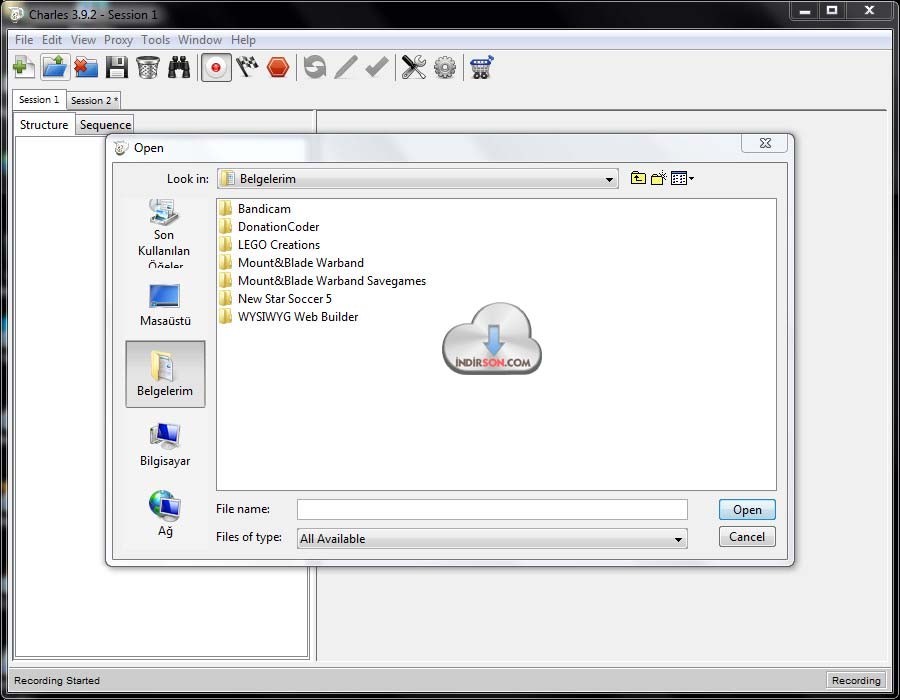900x700 pixels.
Task: Click the Find binoculars icon
Action: pos(179,68)
